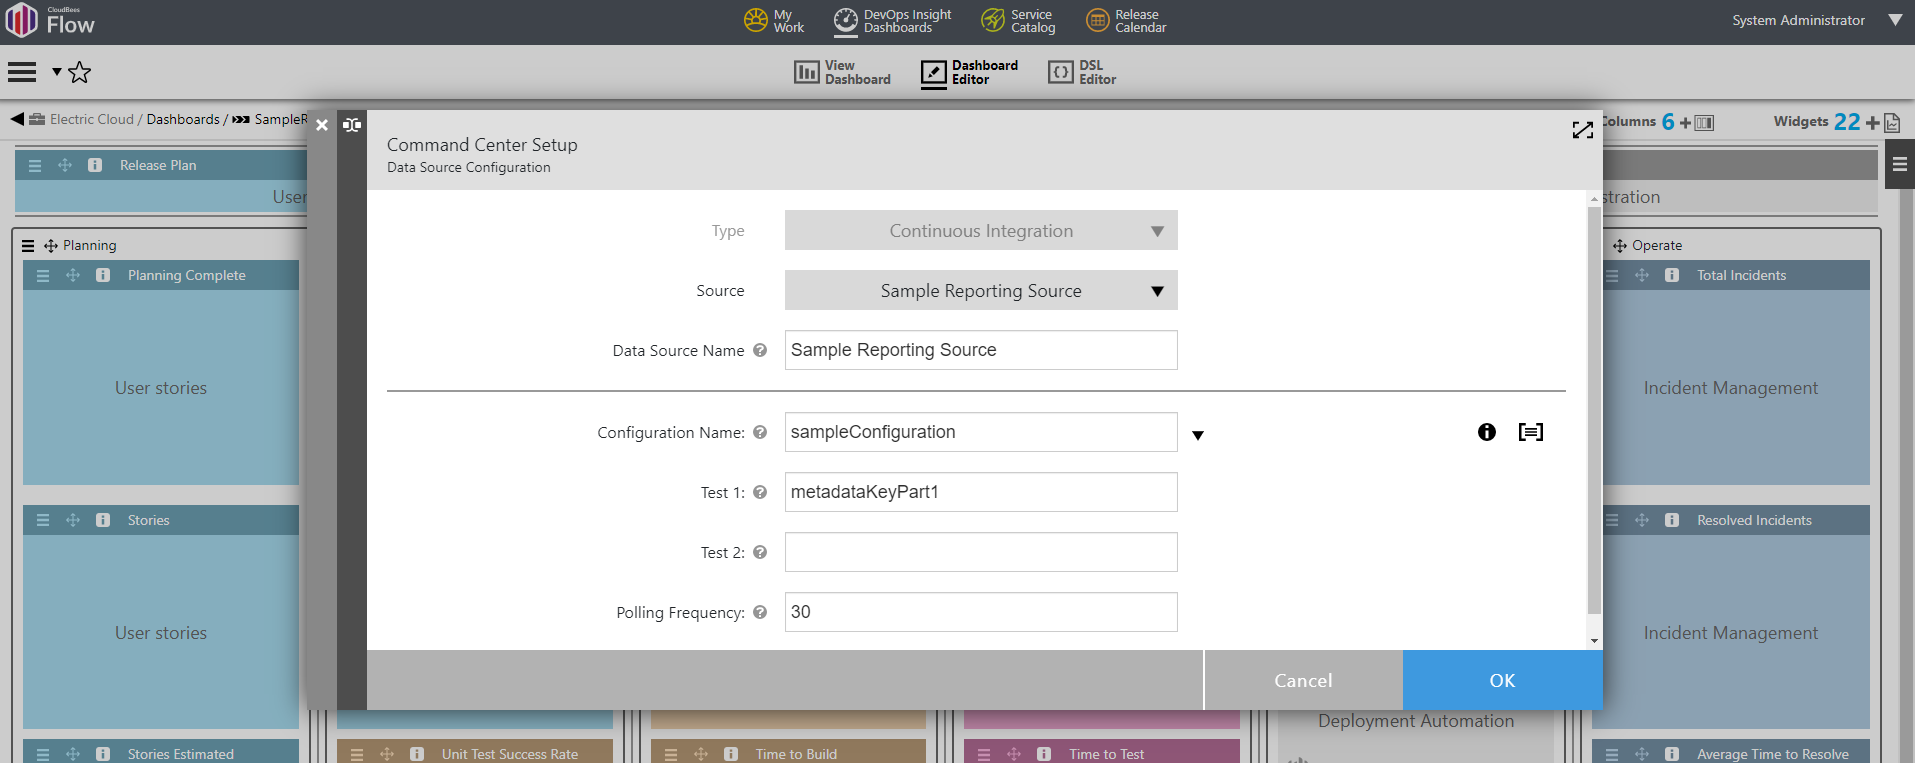Open the Type dropdown

point(981,230)
